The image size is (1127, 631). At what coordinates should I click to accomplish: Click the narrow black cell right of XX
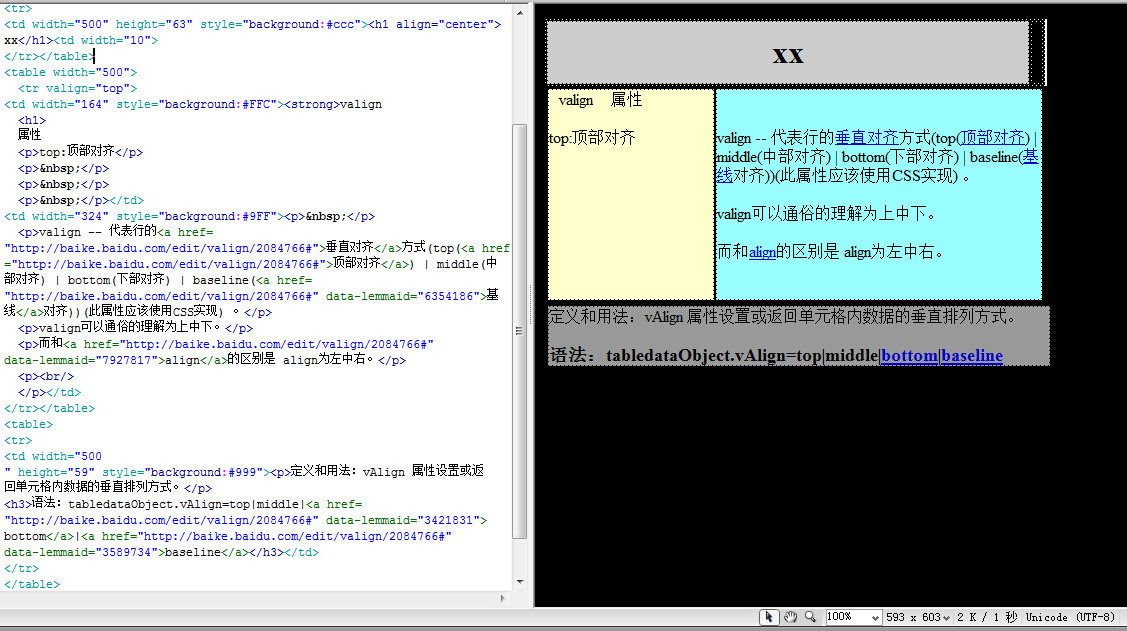click(1037, 52)
